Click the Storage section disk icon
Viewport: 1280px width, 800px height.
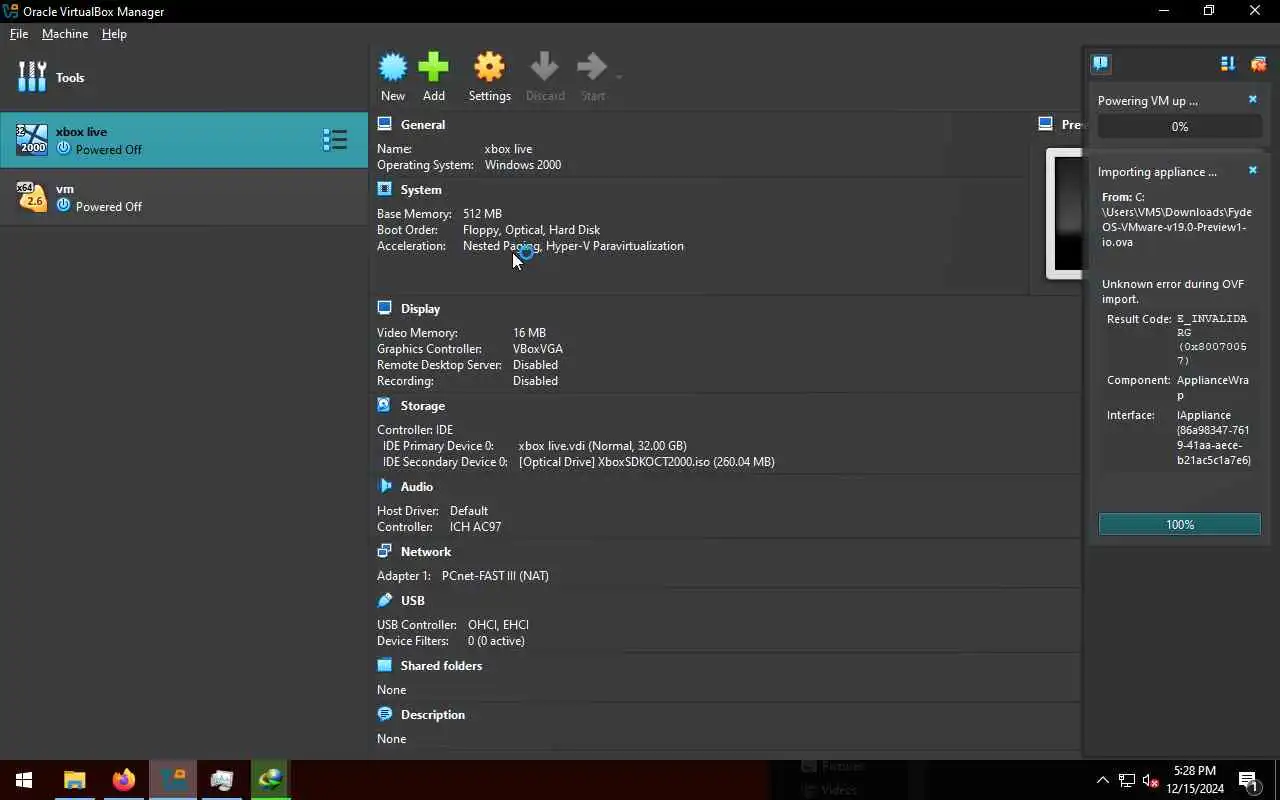pos(385,405)
